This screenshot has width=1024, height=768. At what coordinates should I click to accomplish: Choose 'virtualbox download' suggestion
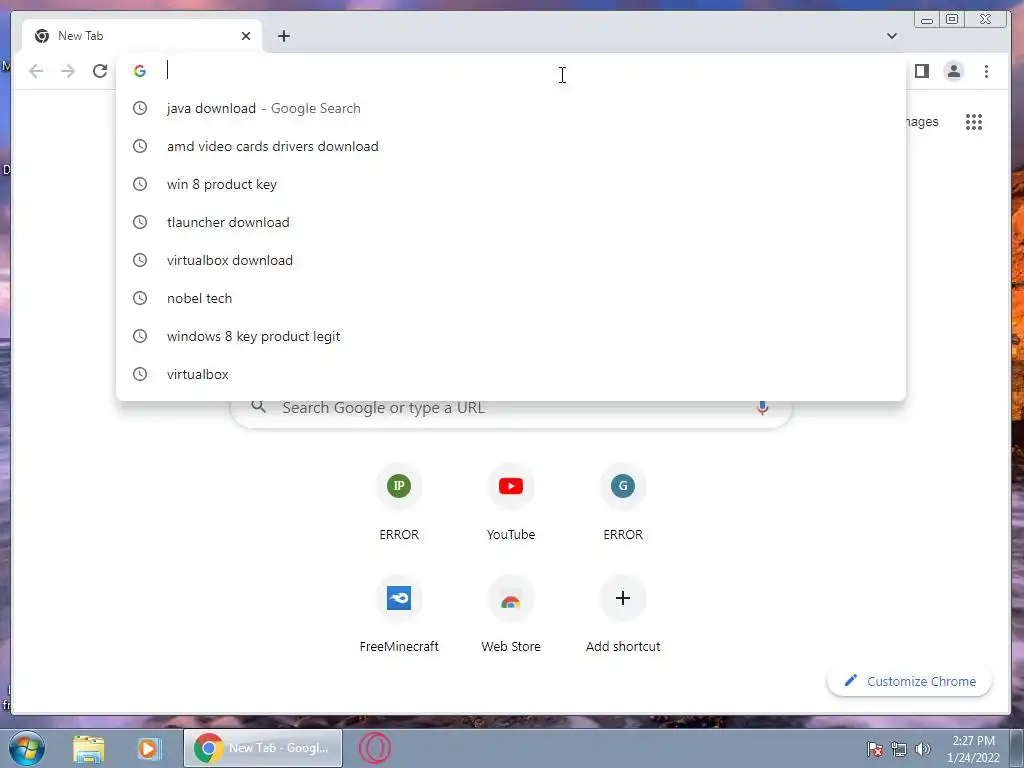(511, 260)
